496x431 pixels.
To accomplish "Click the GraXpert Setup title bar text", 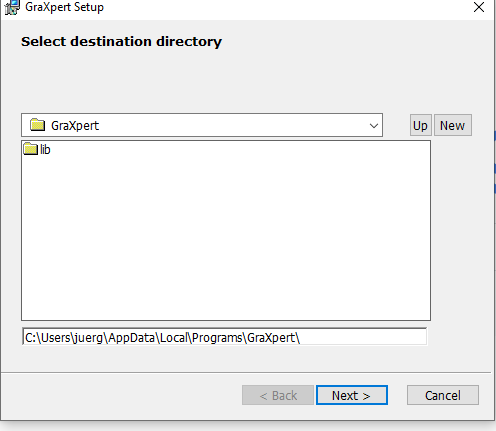I will 64,7.
